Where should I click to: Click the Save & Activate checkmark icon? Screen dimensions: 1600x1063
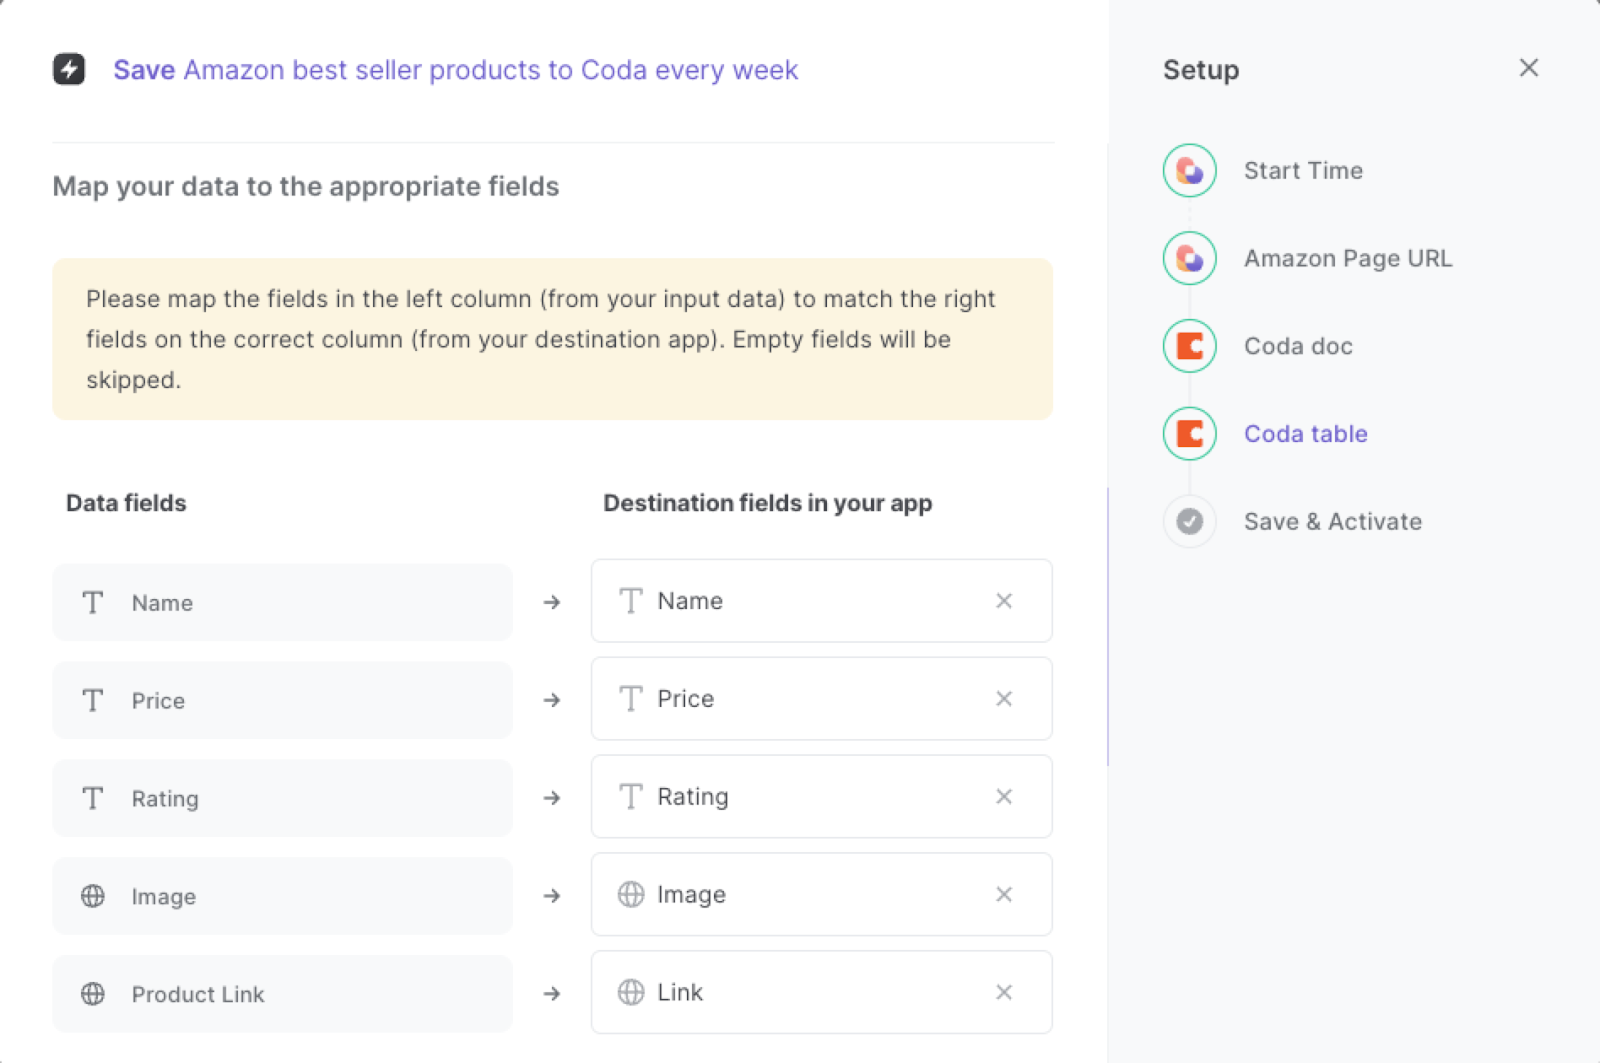(1190, 521)
